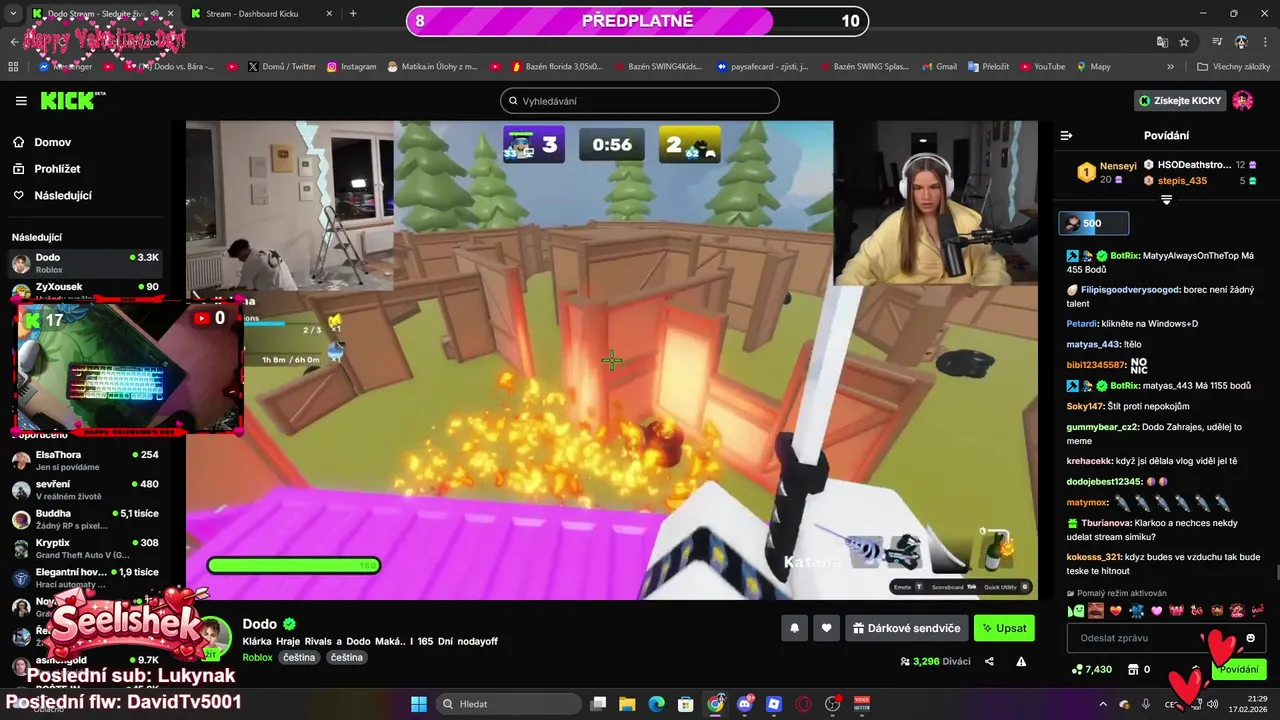Open the Instagram bookmark
Image resolution: width=1280 pixels, height=720 pixels.
(352, 66)
